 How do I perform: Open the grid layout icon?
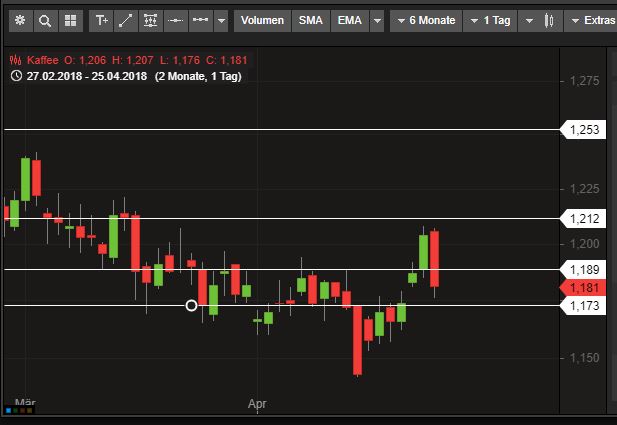(71, 20)
